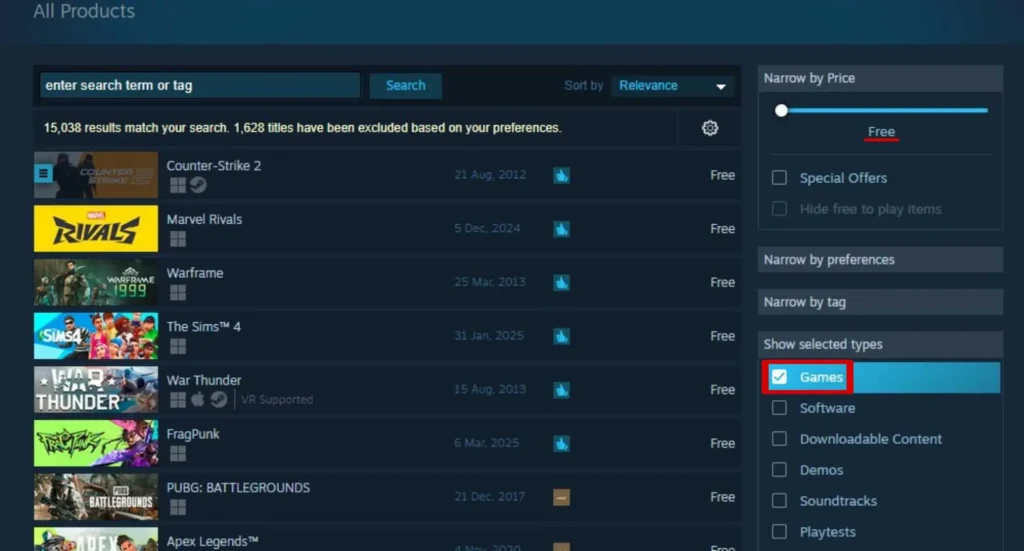
Task: Click FragPunk thumbnail image
Action: [96, 443]
